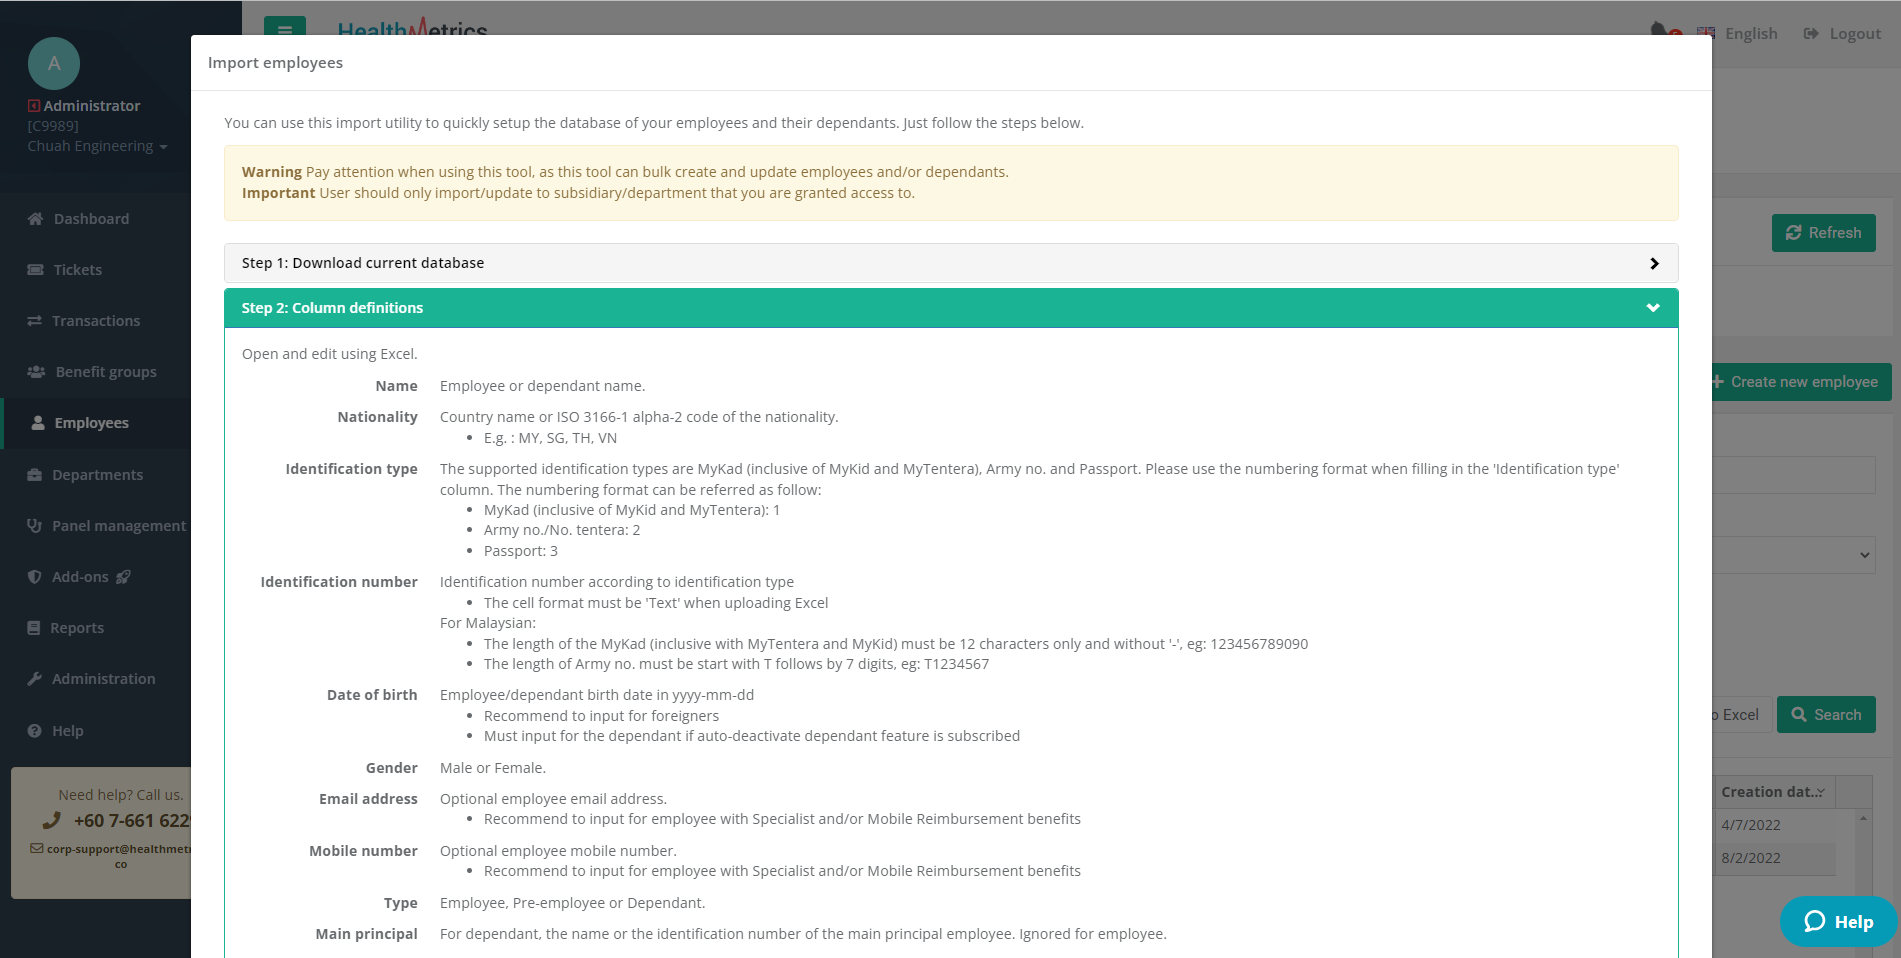Click the Departments briefcase icon
This screenshot has width=1901, height=958.
[x=35, y=475]
